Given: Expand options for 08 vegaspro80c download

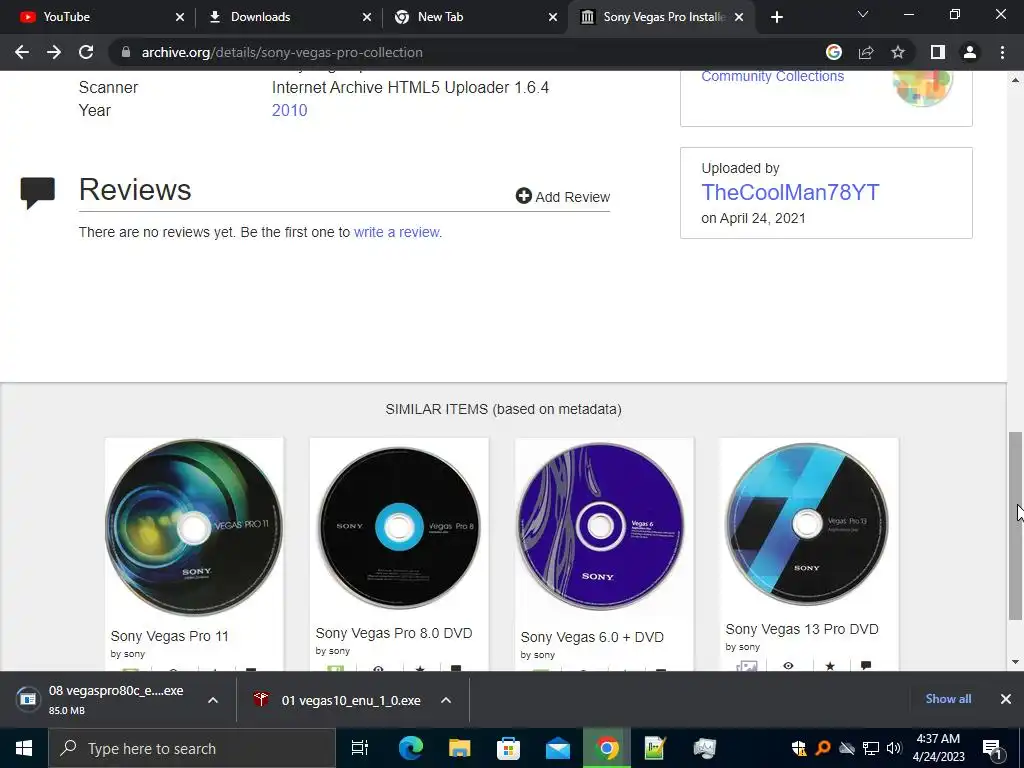Looking at the screenshot, I should tap(213, 700).
